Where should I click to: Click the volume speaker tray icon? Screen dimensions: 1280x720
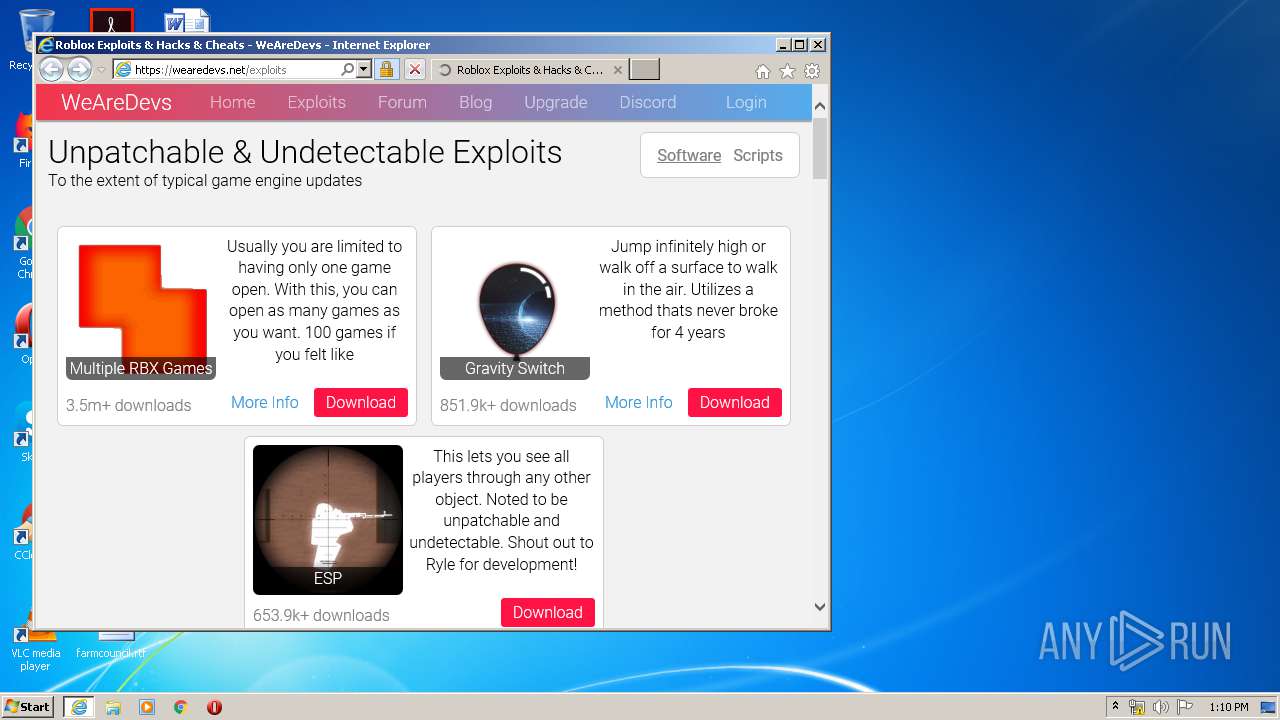[1160, 707]
